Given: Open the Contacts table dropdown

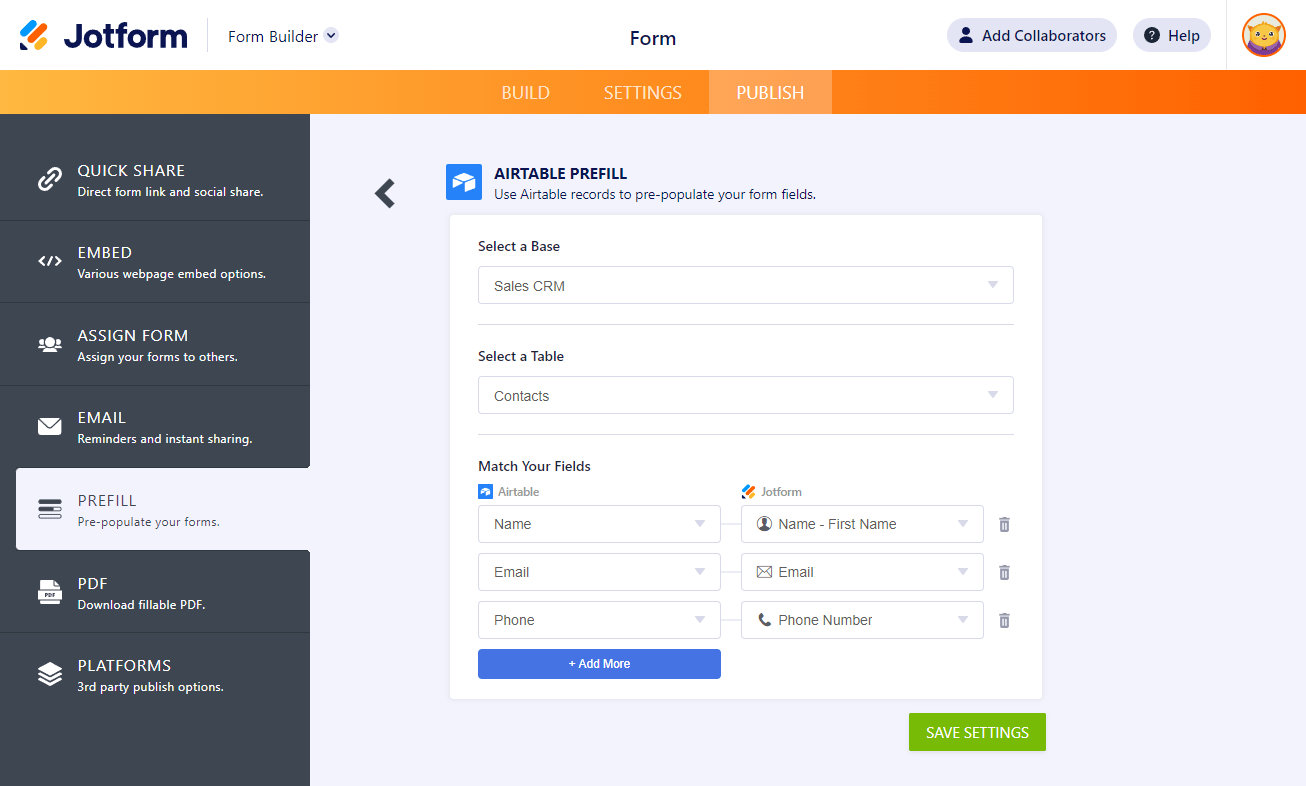Looking at the screenshot, I should 745,395.
